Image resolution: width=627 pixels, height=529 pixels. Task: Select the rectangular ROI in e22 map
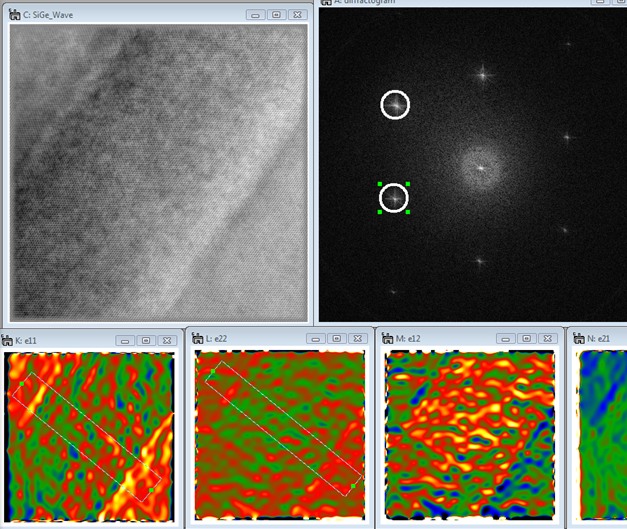coord(283,430)
